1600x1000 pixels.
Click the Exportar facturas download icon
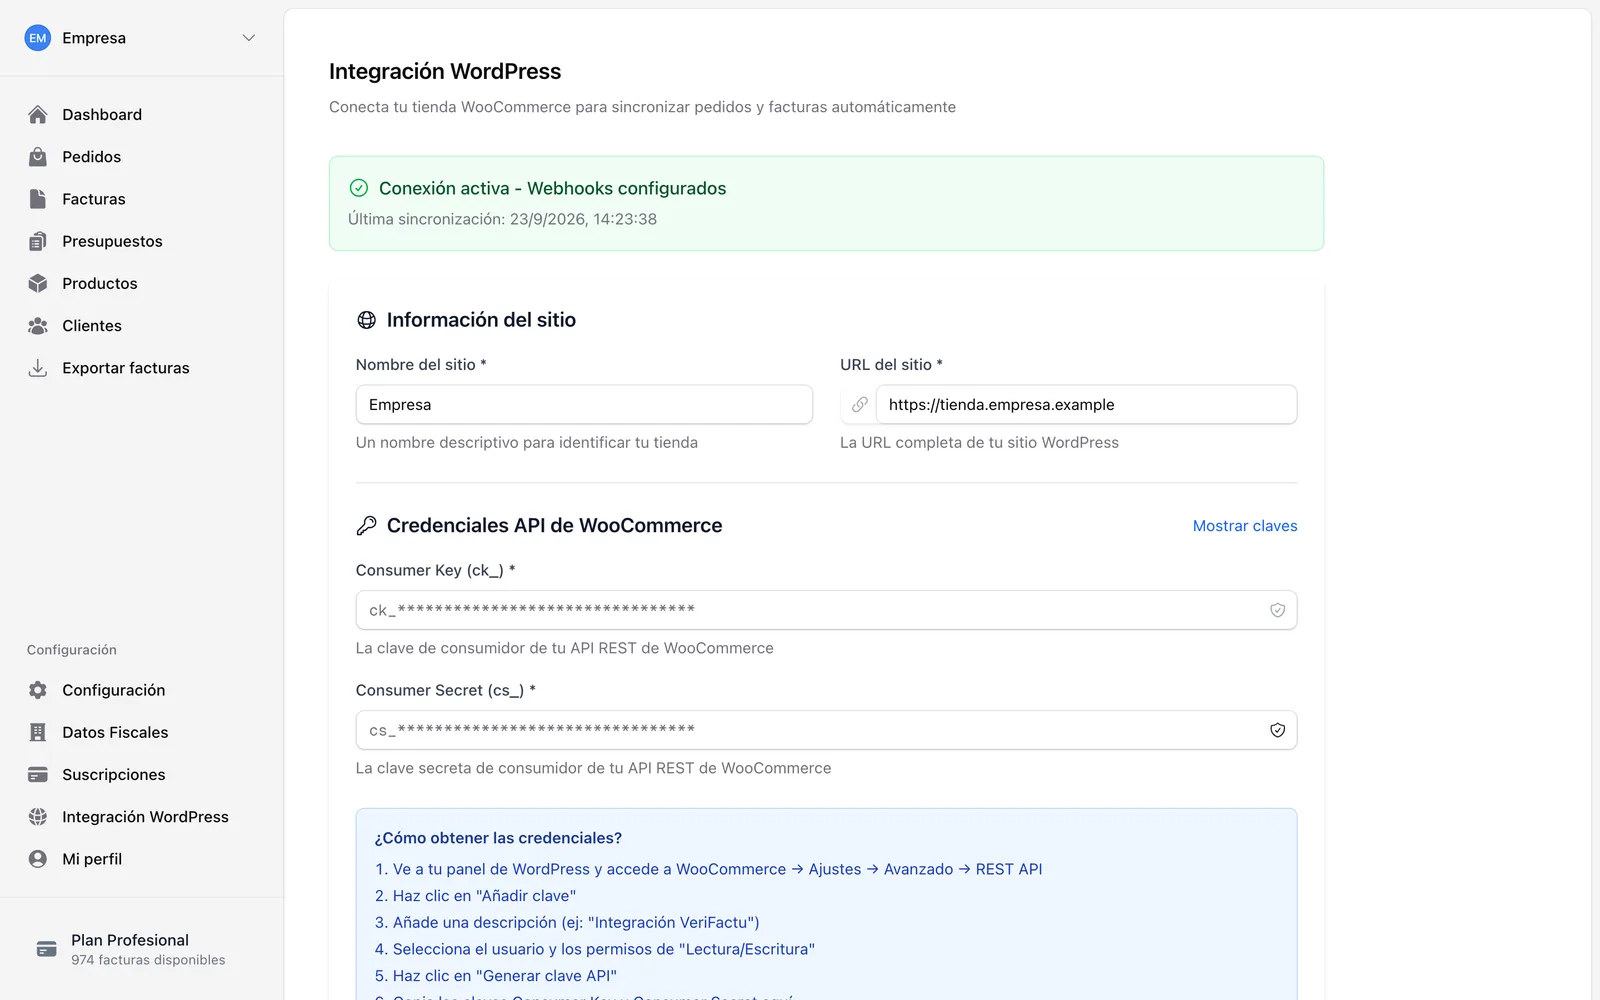coord(38,368)
